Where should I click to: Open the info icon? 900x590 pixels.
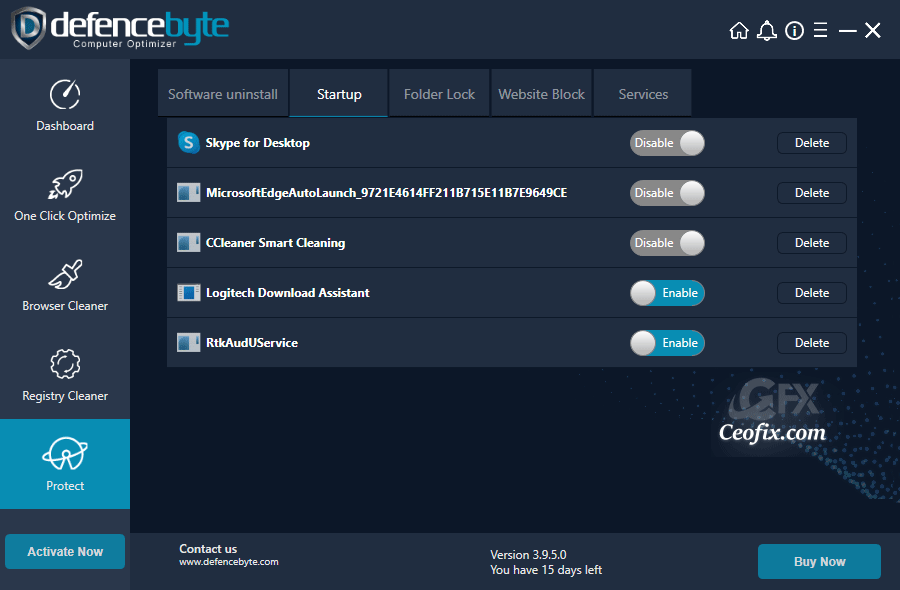(x=794, y=30)
